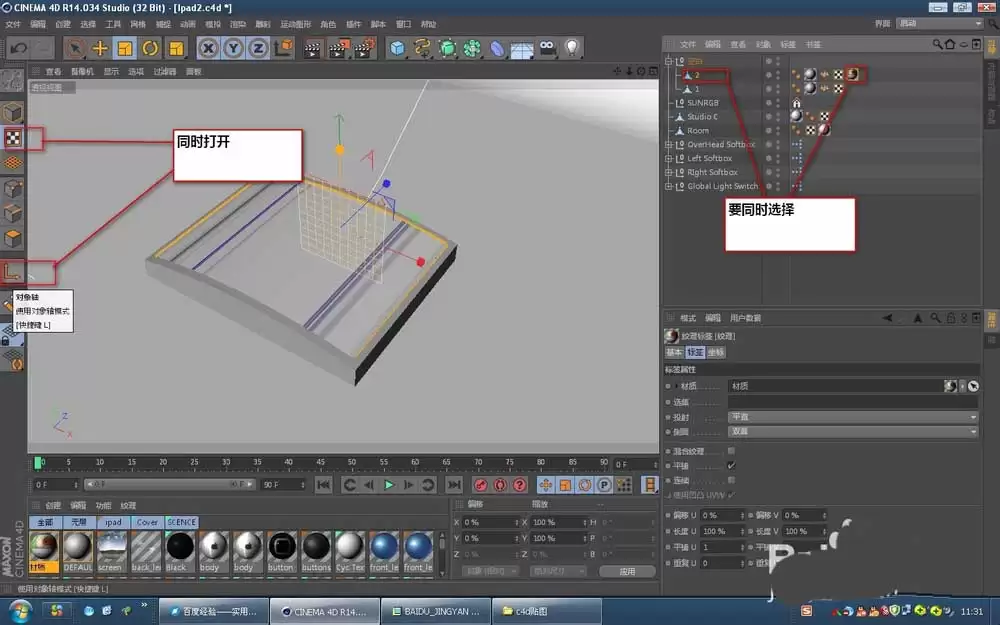
Task: Activate the Rotate tool
Action: [x=148, y=47]
